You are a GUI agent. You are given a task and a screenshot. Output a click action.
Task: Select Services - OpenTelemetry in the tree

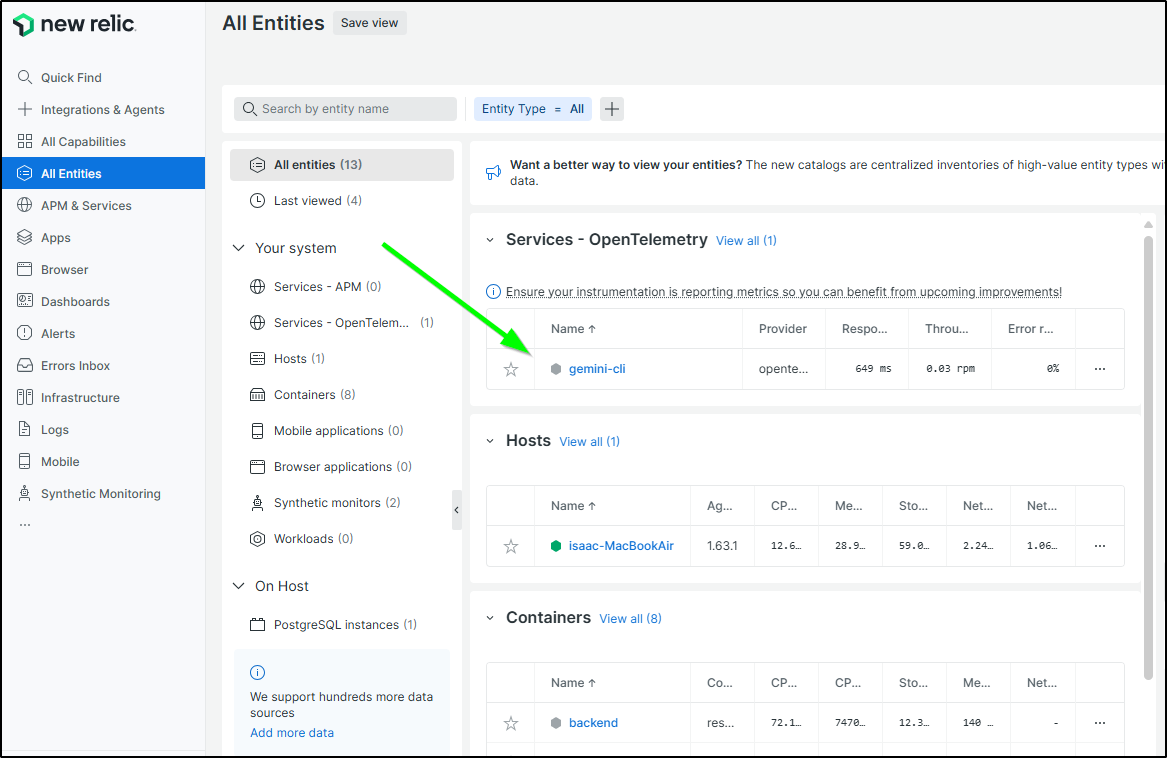342,322
